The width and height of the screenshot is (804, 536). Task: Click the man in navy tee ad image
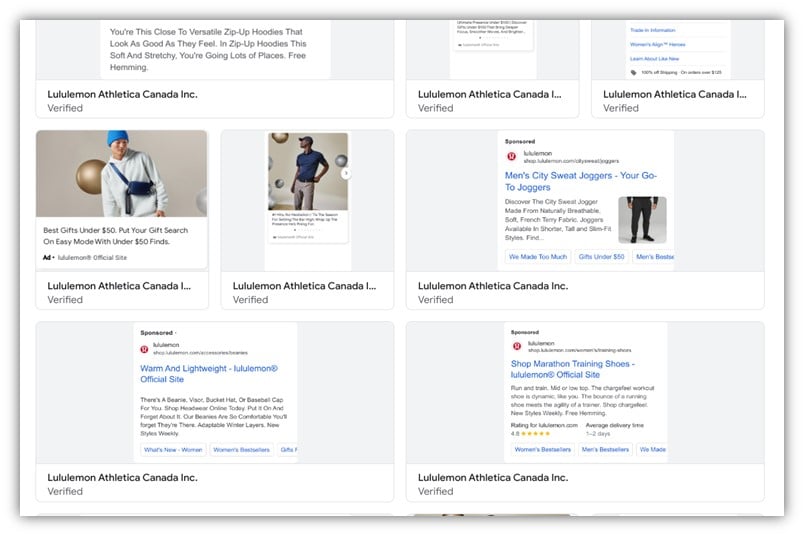308,171
